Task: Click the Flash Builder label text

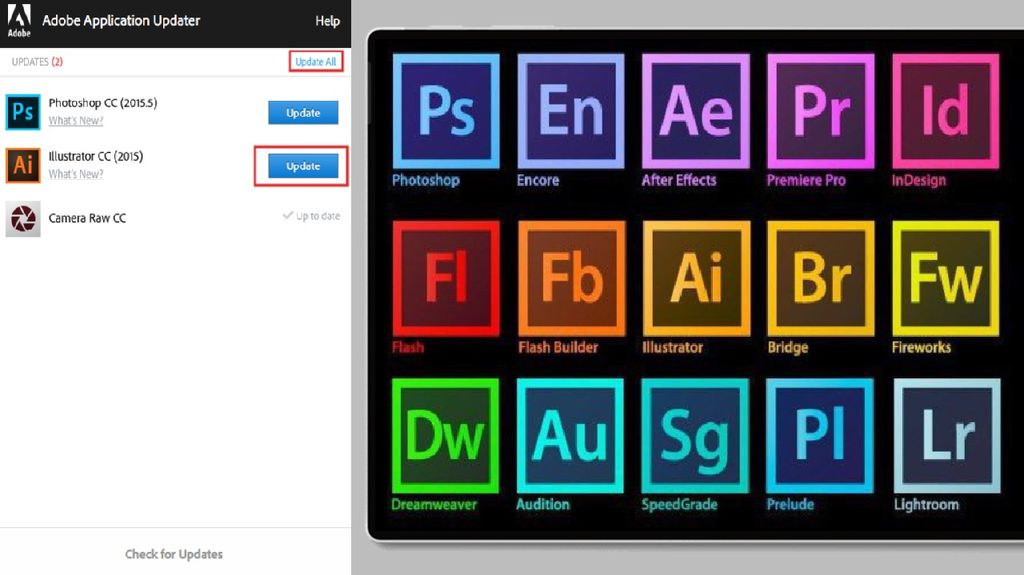Action: coord(558,347)
